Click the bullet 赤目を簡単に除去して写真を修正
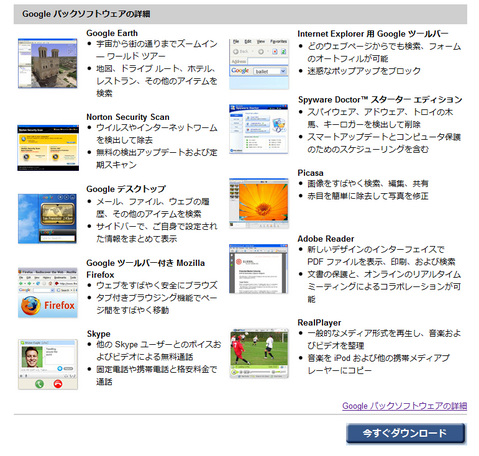Image resolution: width=479 pixels, height=456 pixels. click(368, 196)
